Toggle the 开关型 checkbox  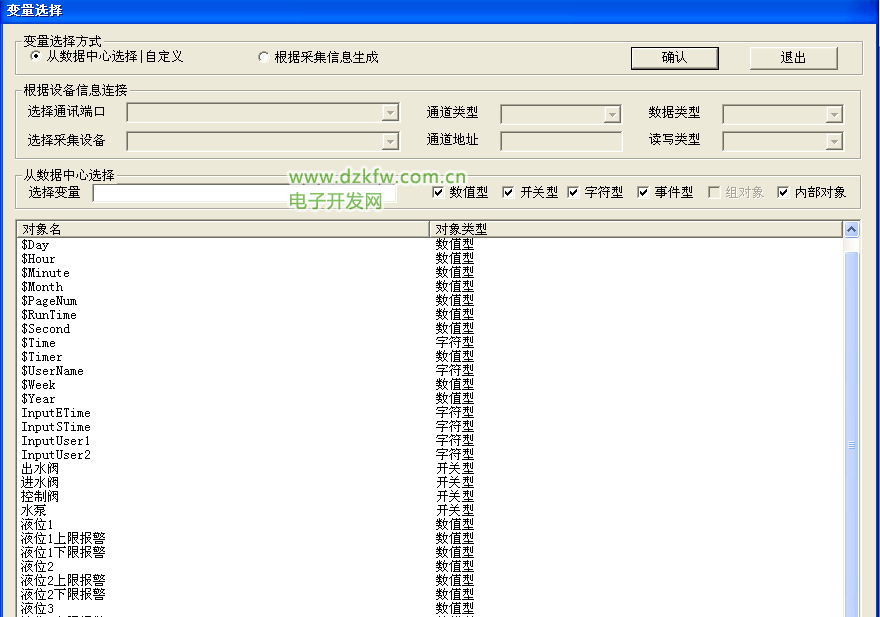pos(508,192)
